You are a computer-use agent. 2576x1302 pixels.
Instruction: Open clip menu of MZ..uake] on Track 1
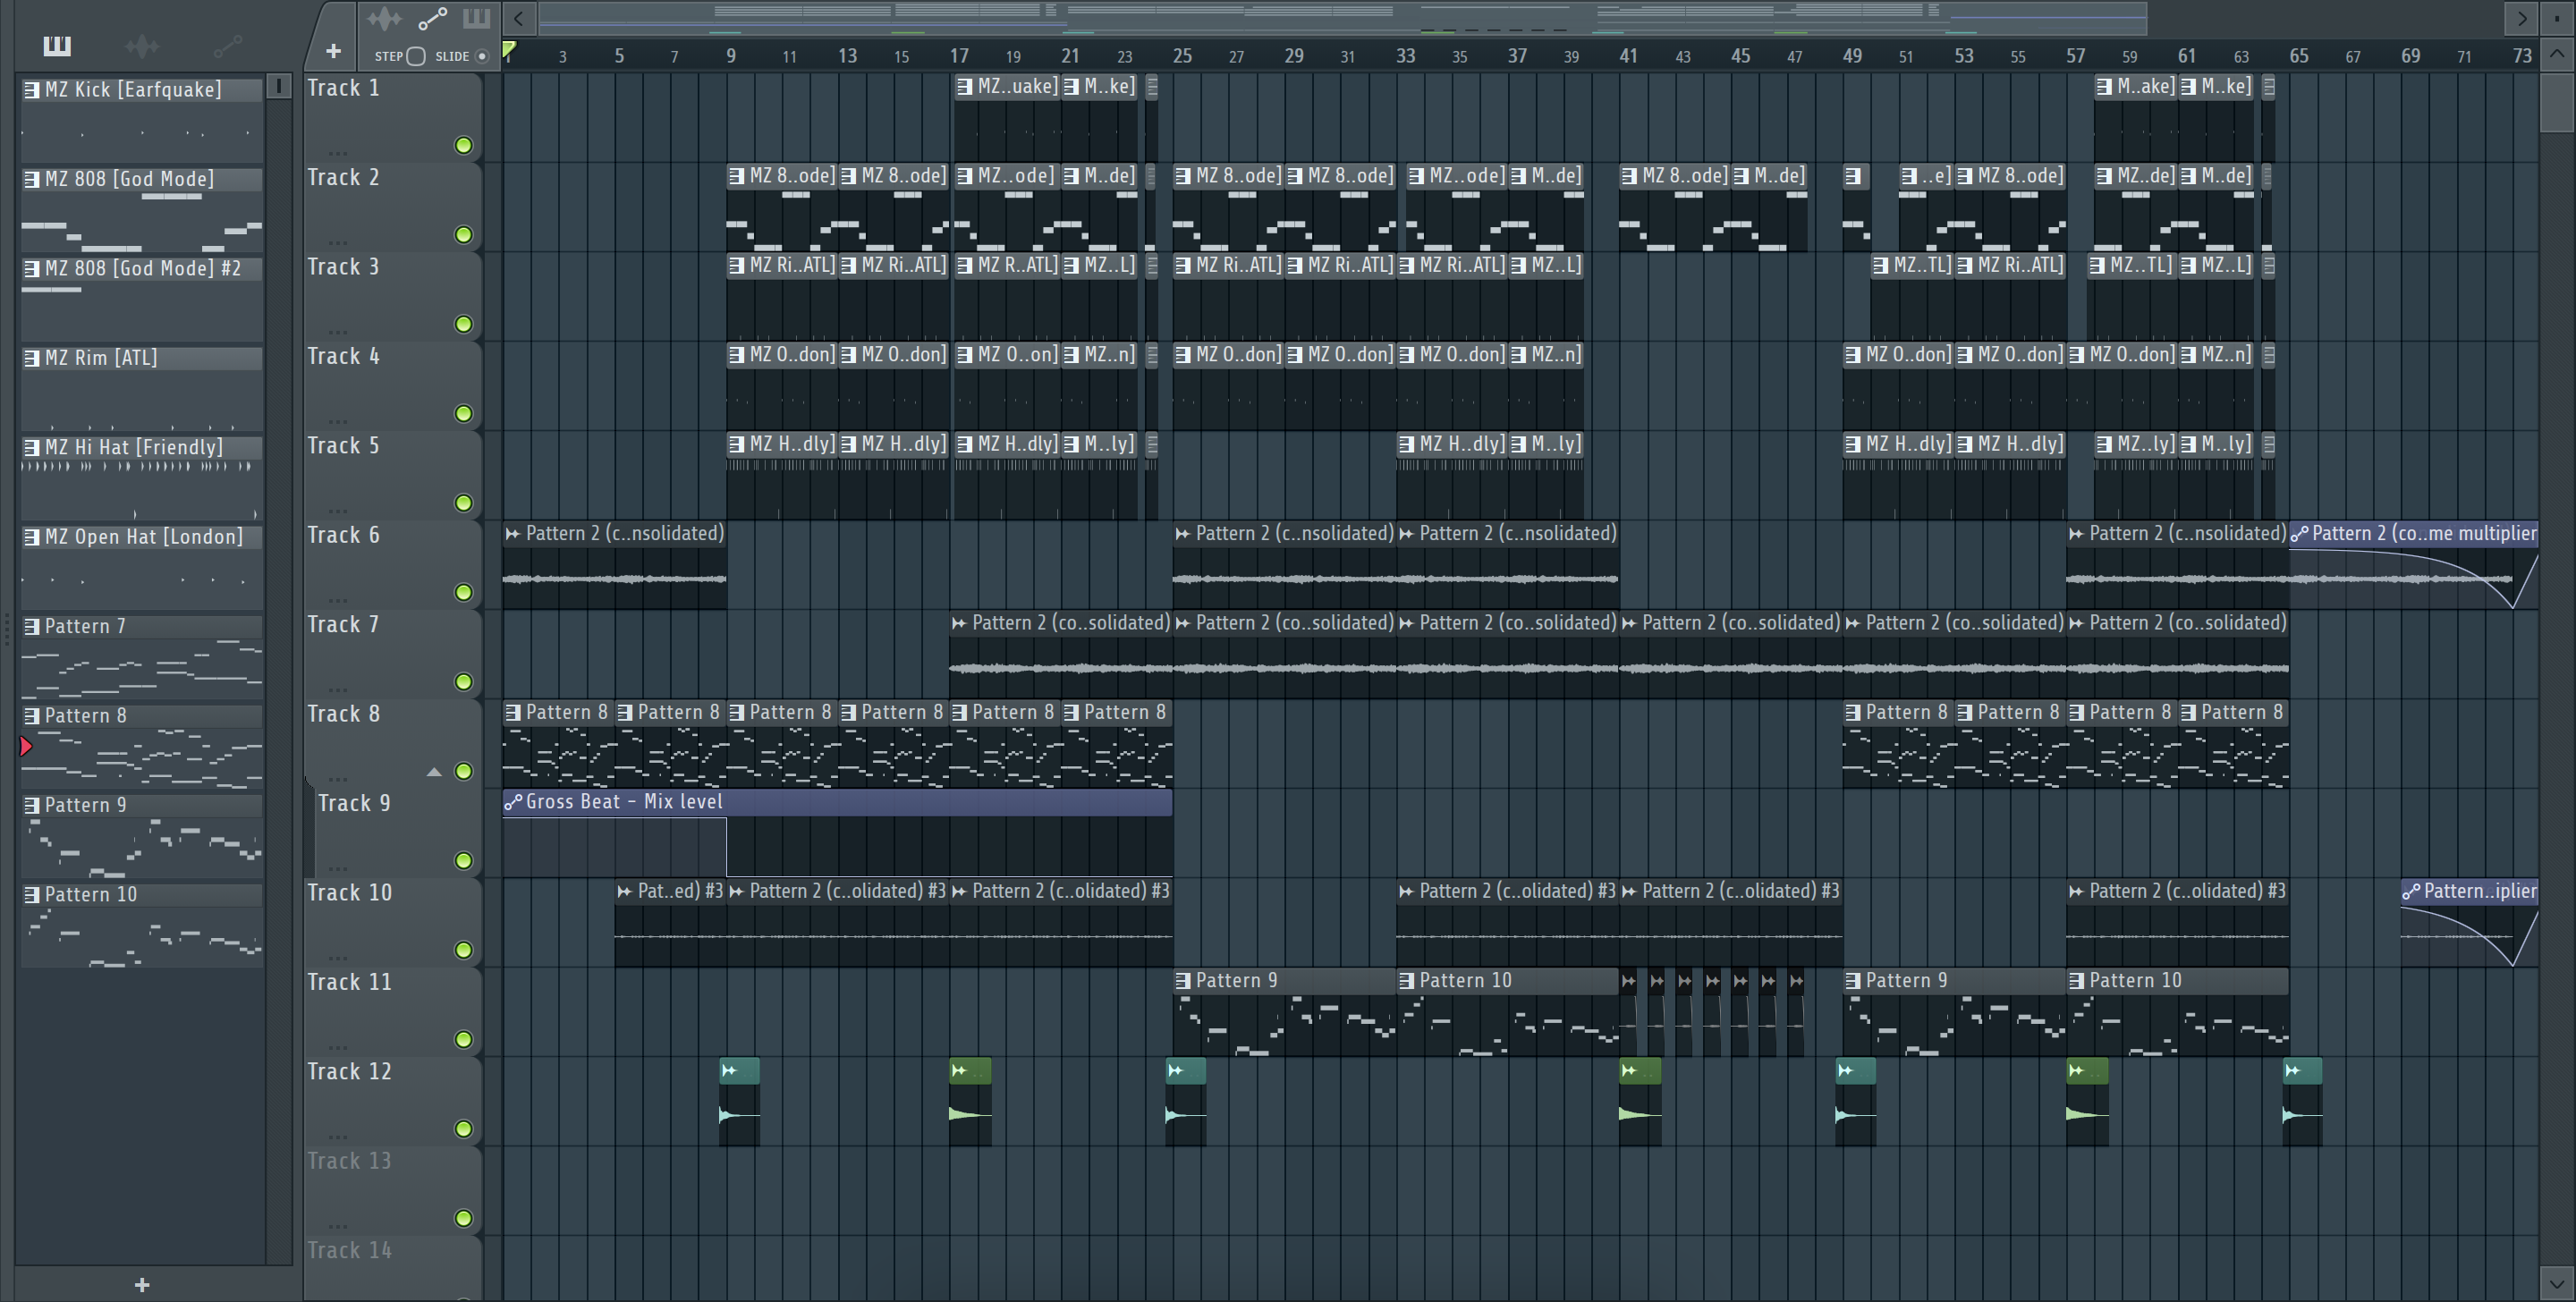point(964,87)
